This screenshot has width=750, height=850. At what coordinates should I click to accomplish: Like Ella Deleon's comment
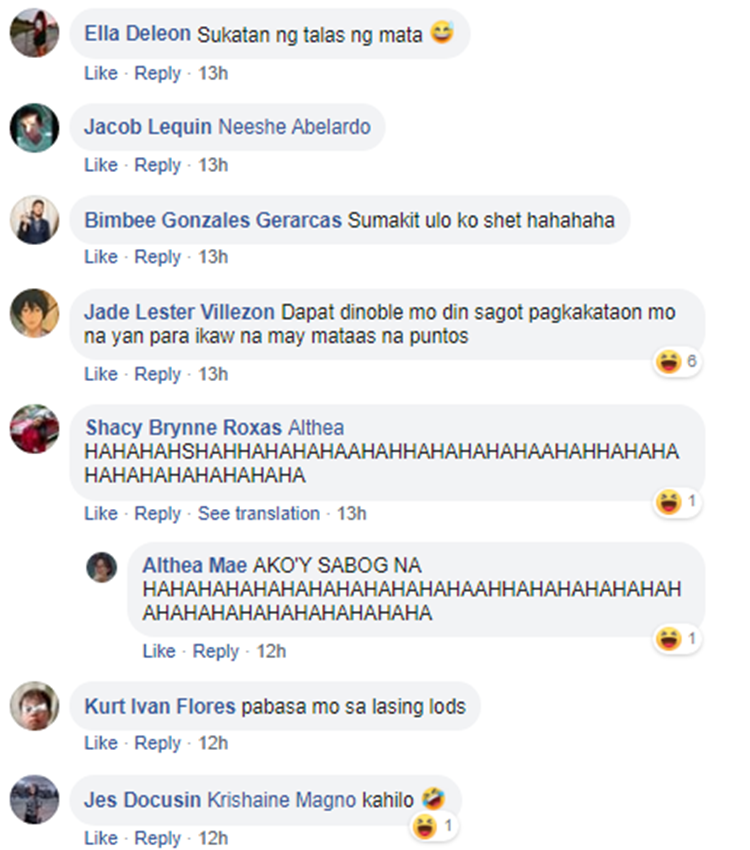(101, 73)
